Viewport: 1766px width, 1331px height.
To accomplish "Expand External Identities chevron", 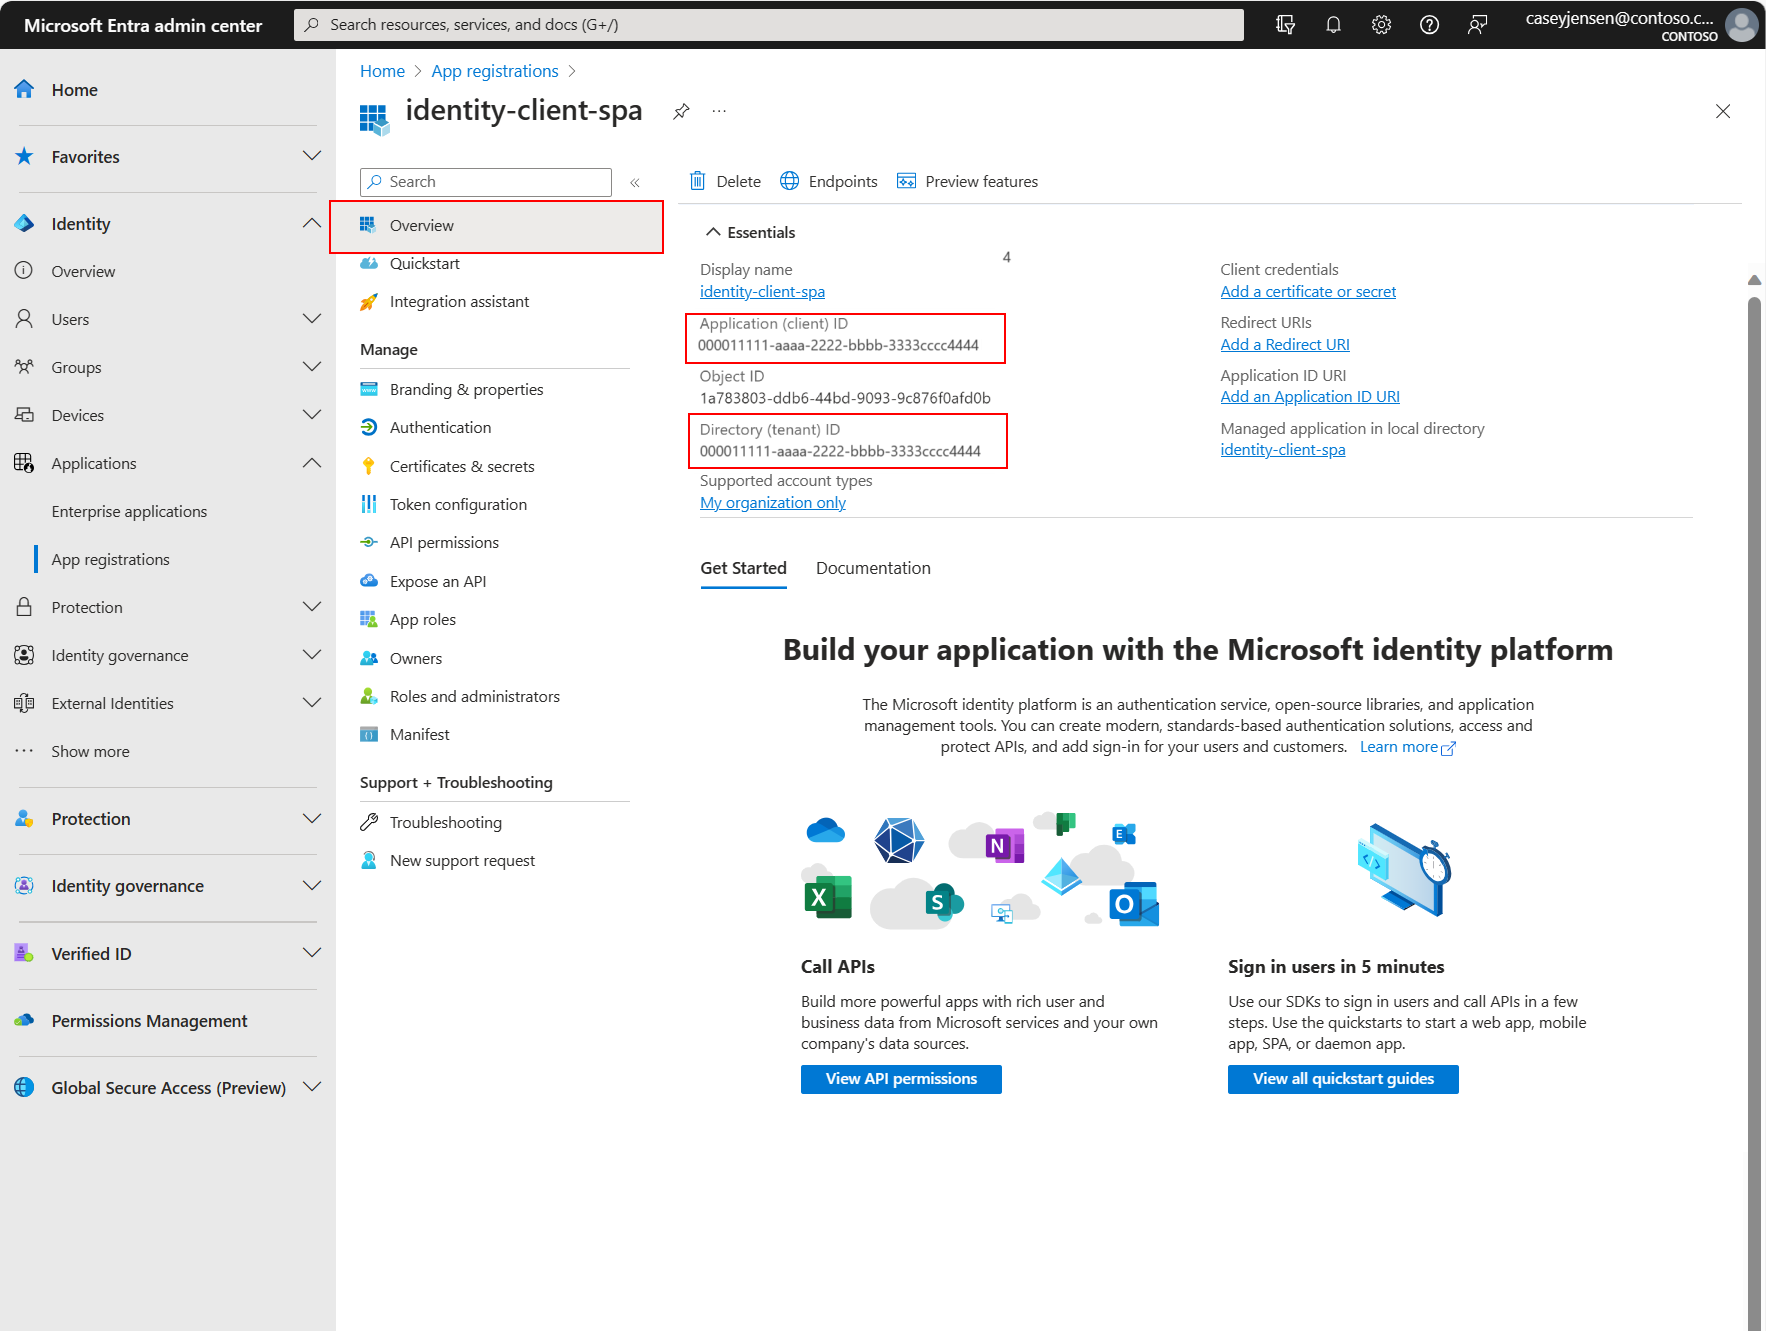I will [x=312, y=703].
